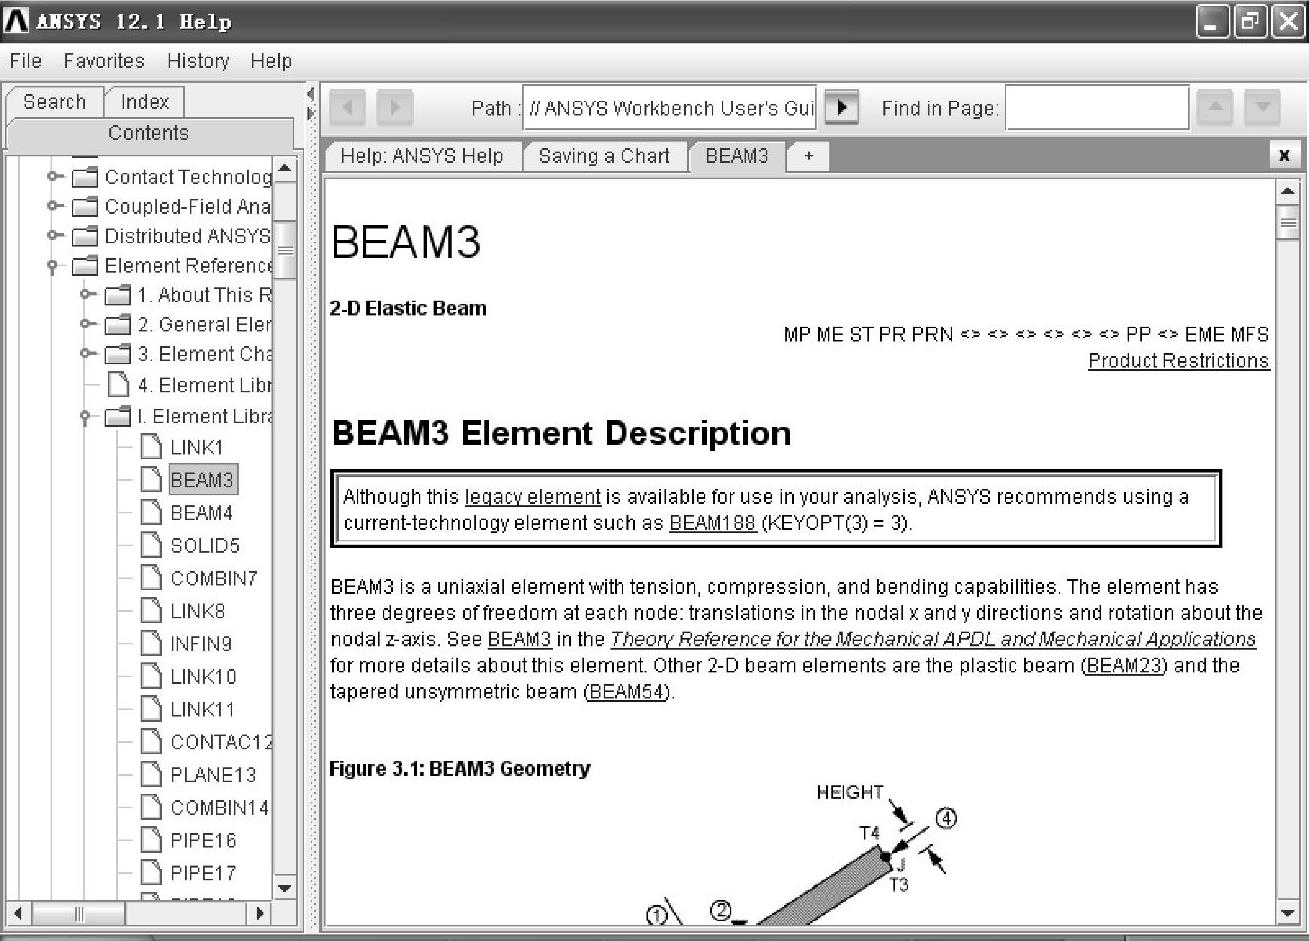Open the BEAM188 link
Image resolution: width=1309 pixels, height=941 pixels.
(x=712, y=523)
